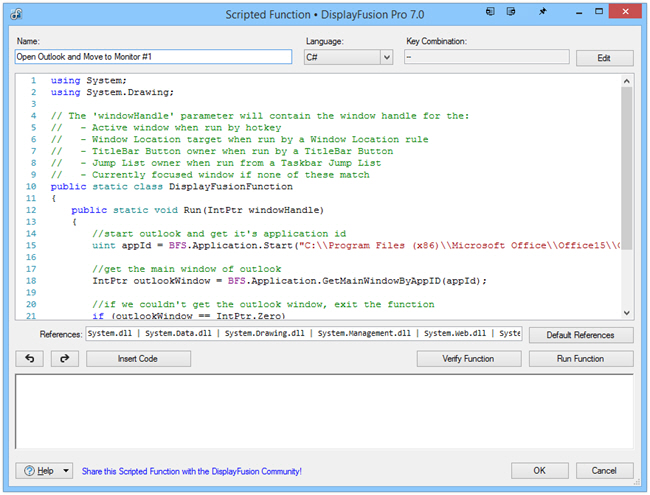Click inside the Name text field
This screenshot has height=495, width=650.
click(153, 57)
